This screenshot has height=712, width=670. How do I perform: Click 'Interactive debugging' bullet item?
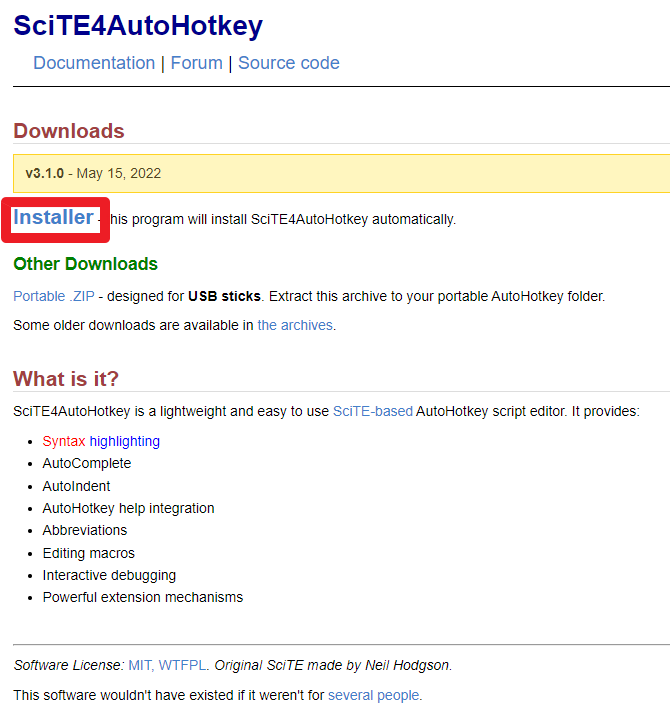pyautogui.click(x=109, y=575)
